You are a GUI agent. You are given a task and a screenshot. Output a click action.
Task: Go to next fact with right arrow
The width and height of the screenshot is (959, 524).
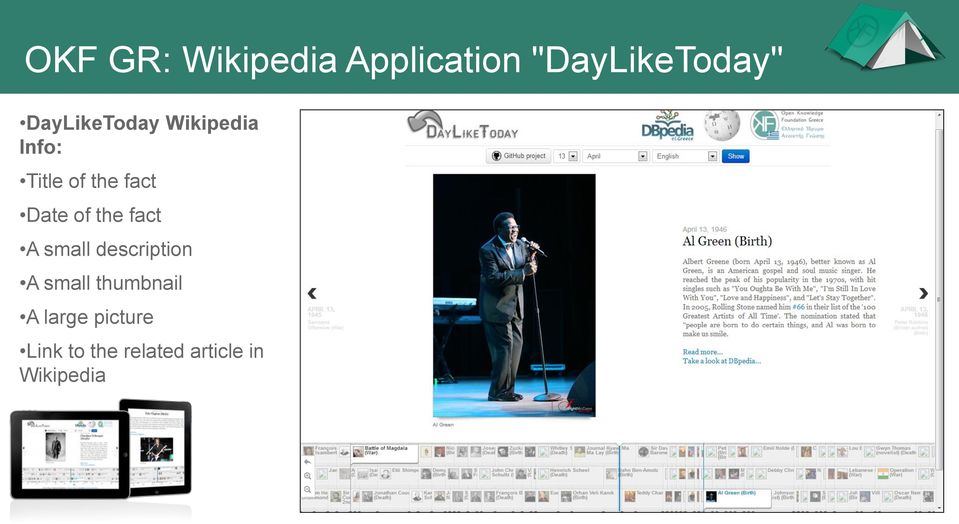(923, 293)
